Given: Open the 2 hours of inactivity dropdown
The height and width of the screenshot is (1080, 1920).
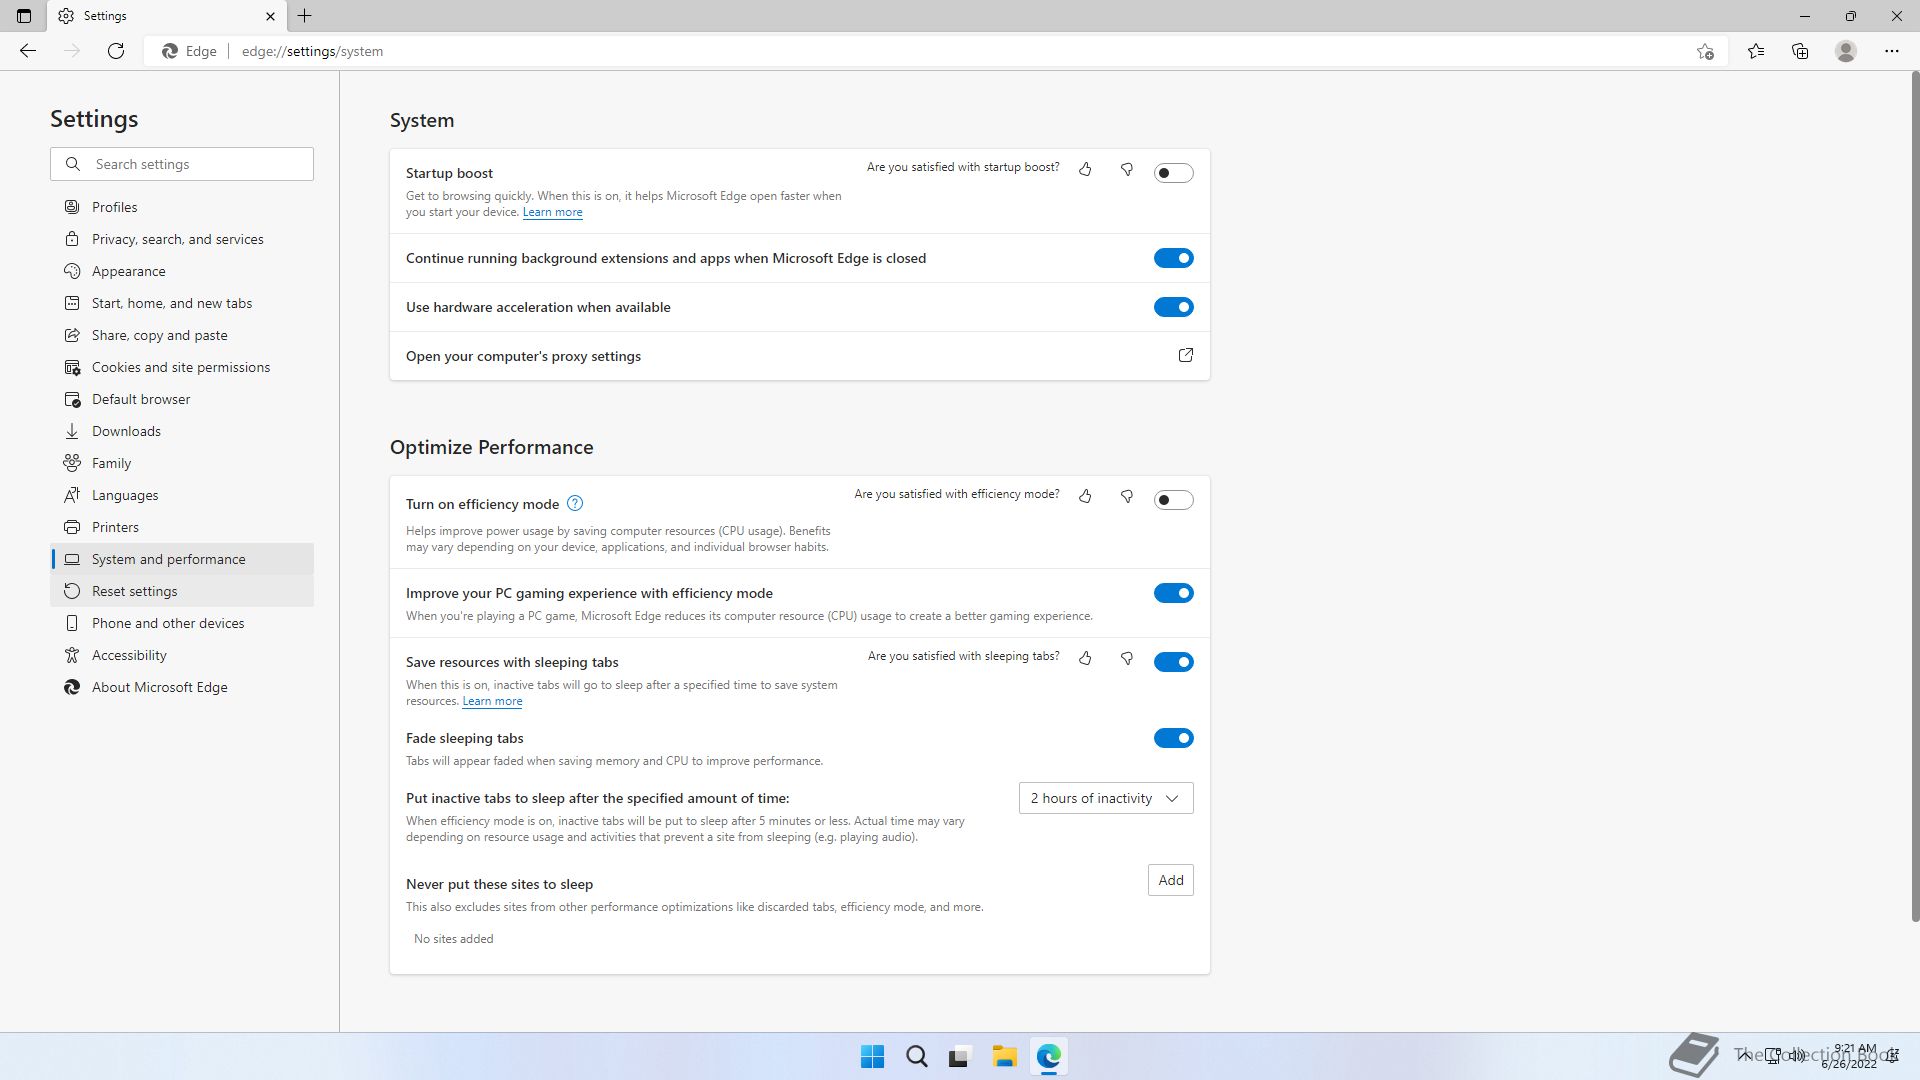Looking at the screenshot, I should coord(1106,798).
